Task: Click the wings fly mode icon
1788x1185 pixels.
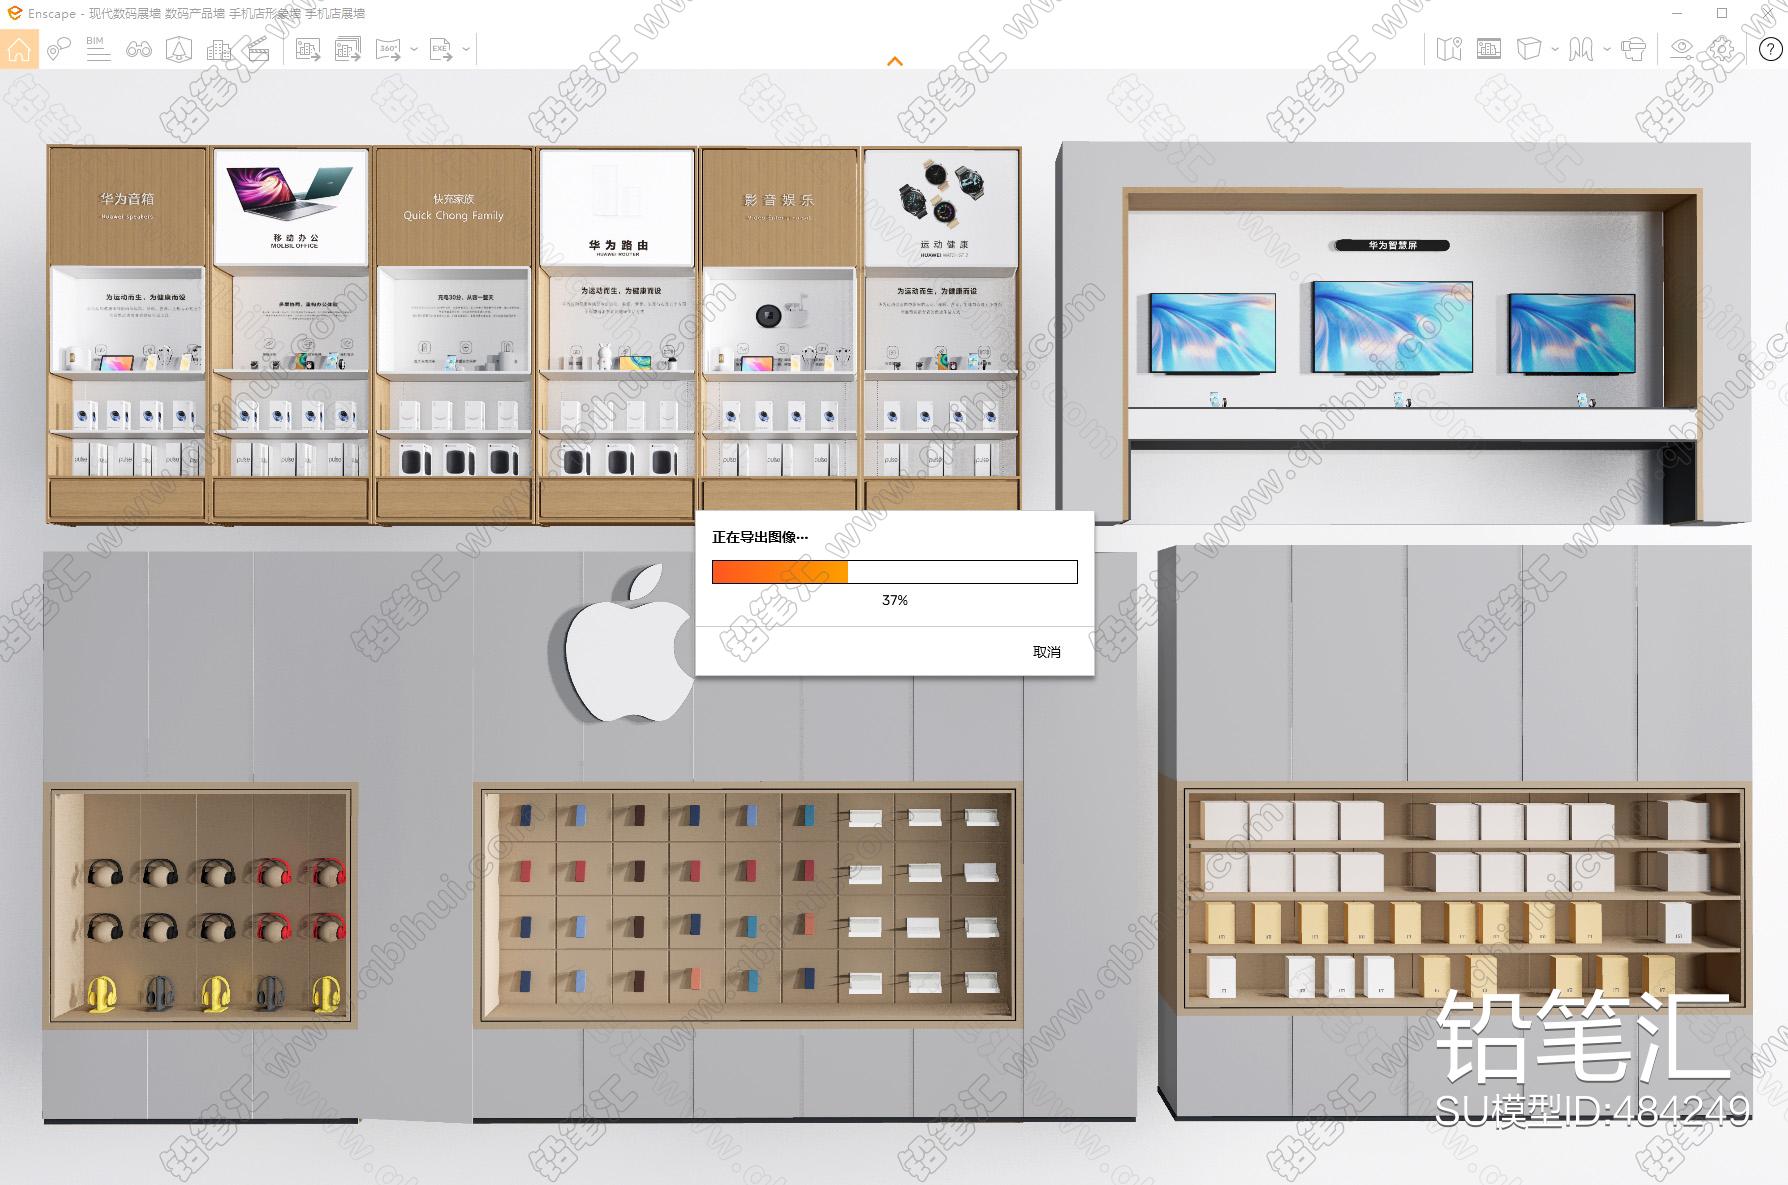Action: [x=1581, y=49]
